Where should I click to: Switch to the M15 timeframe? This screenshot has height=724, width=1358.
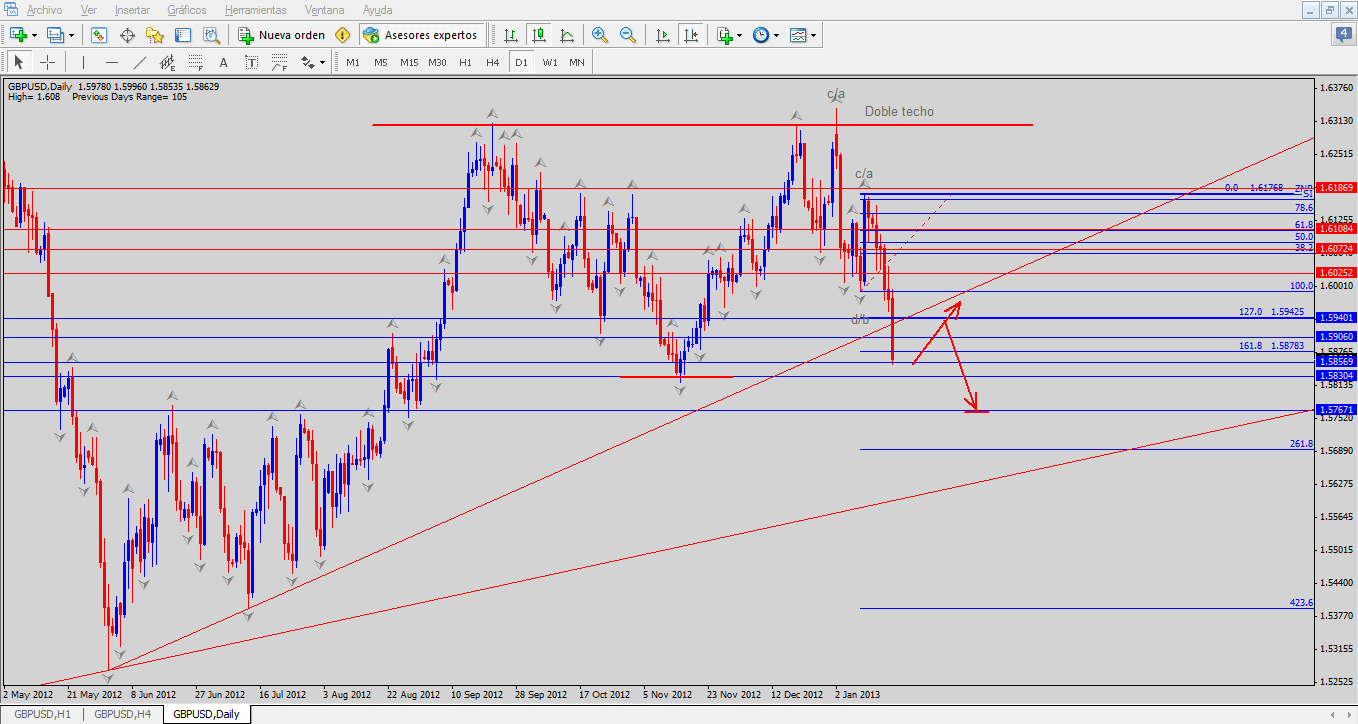pos(409,62)
